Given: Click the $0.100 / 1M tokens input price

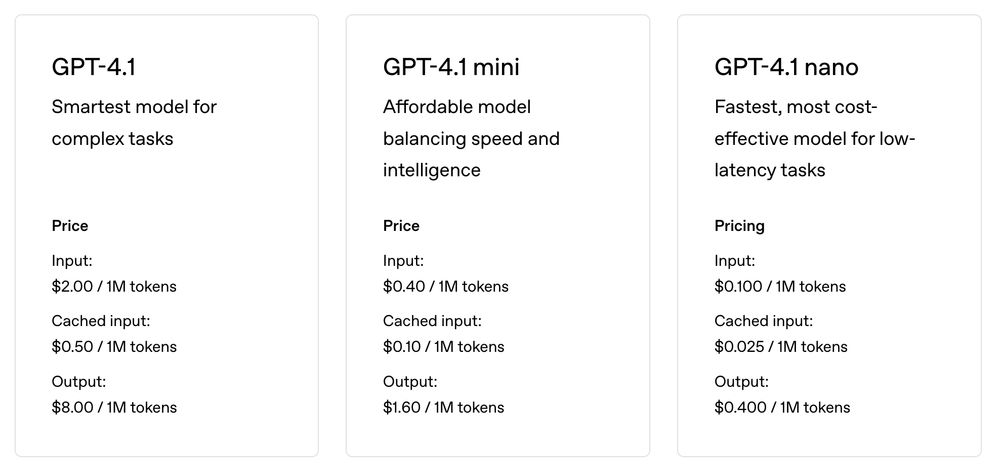Looking at the screenshot, I should [x=780, y=286].
